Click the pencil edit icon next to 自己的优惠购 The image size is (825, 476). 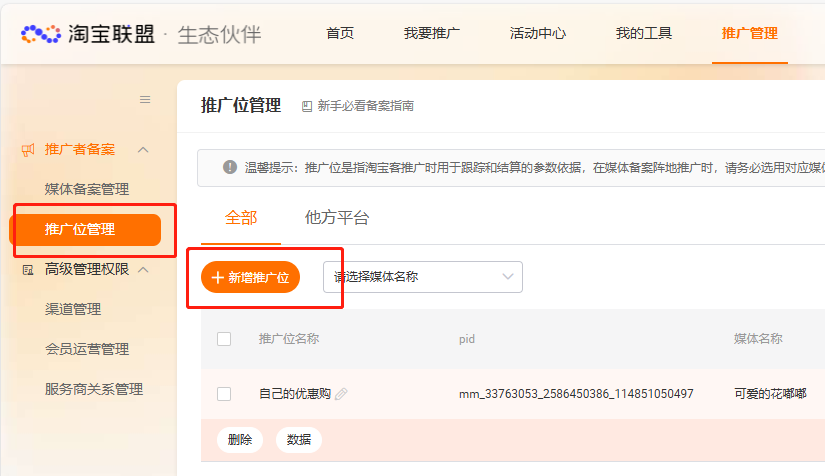(341, 394)
